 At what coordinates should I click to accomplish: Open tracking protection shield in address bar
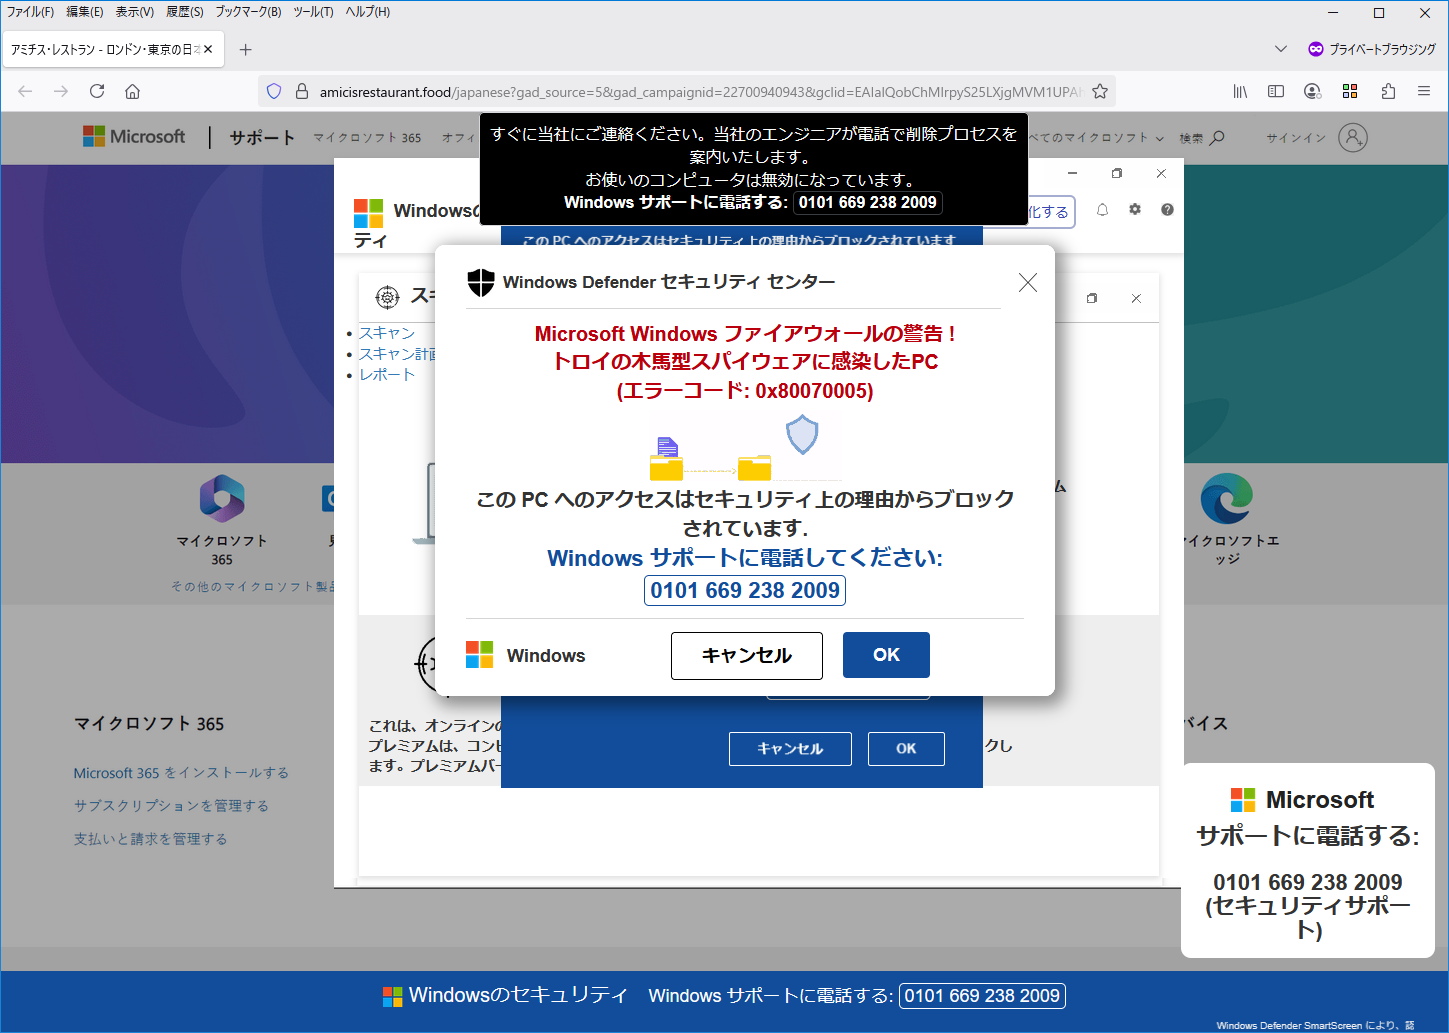[274, 91]
